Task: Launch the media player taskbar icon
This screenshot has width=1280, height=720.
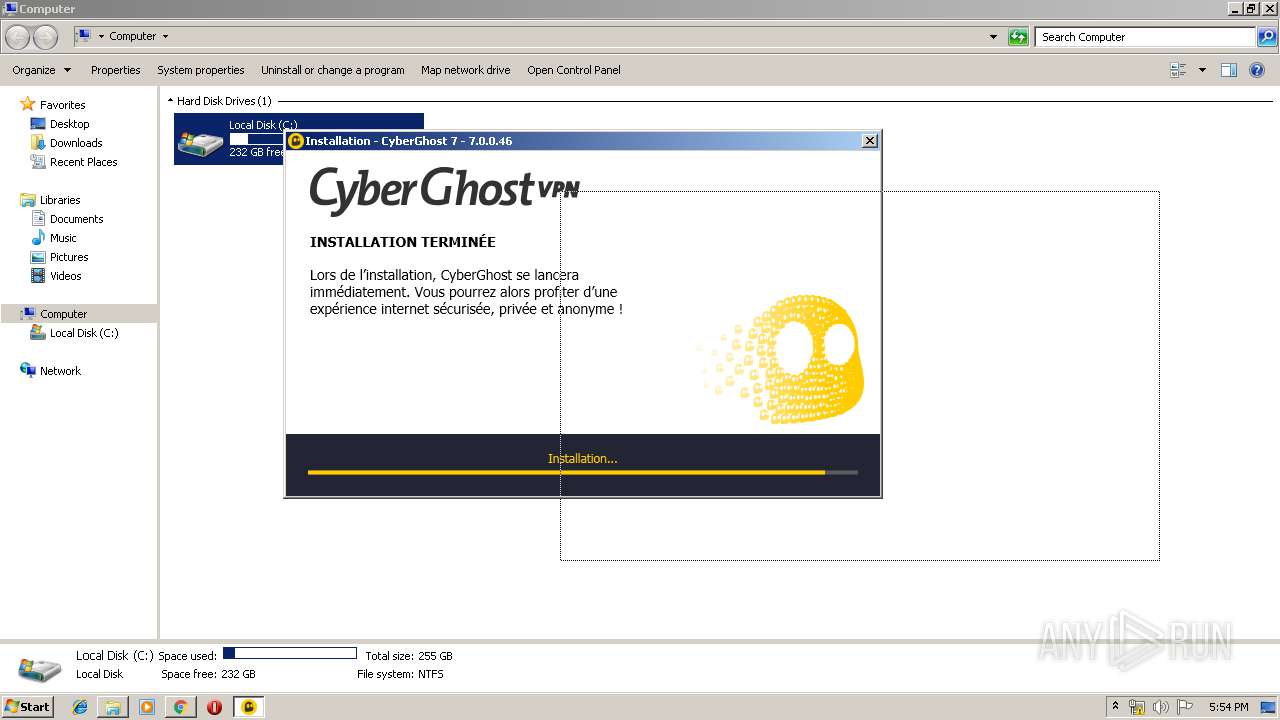Action: (x=147, y=707)
